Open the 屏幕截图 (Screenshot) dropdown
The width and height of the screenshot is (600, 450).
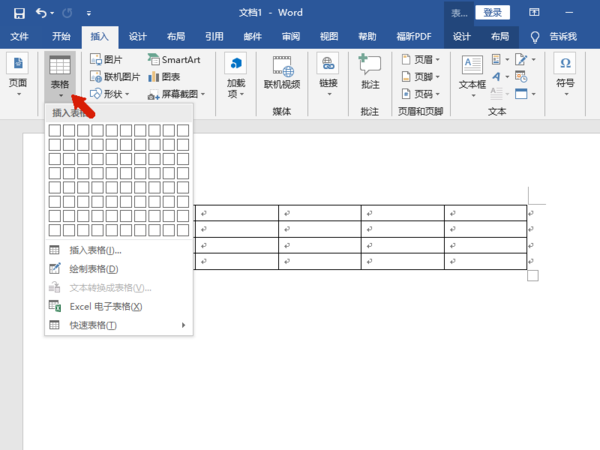click(x=177, y=94)
